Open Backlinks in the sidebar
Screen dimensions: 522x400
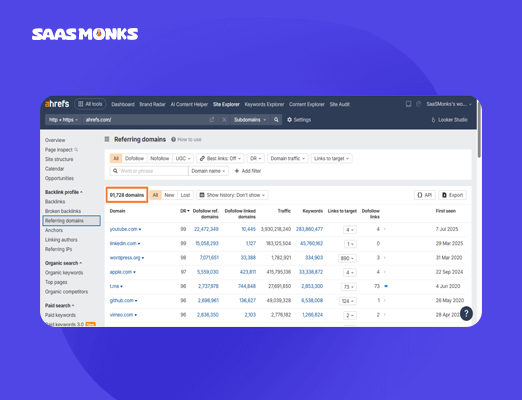(x=55, y=202)
